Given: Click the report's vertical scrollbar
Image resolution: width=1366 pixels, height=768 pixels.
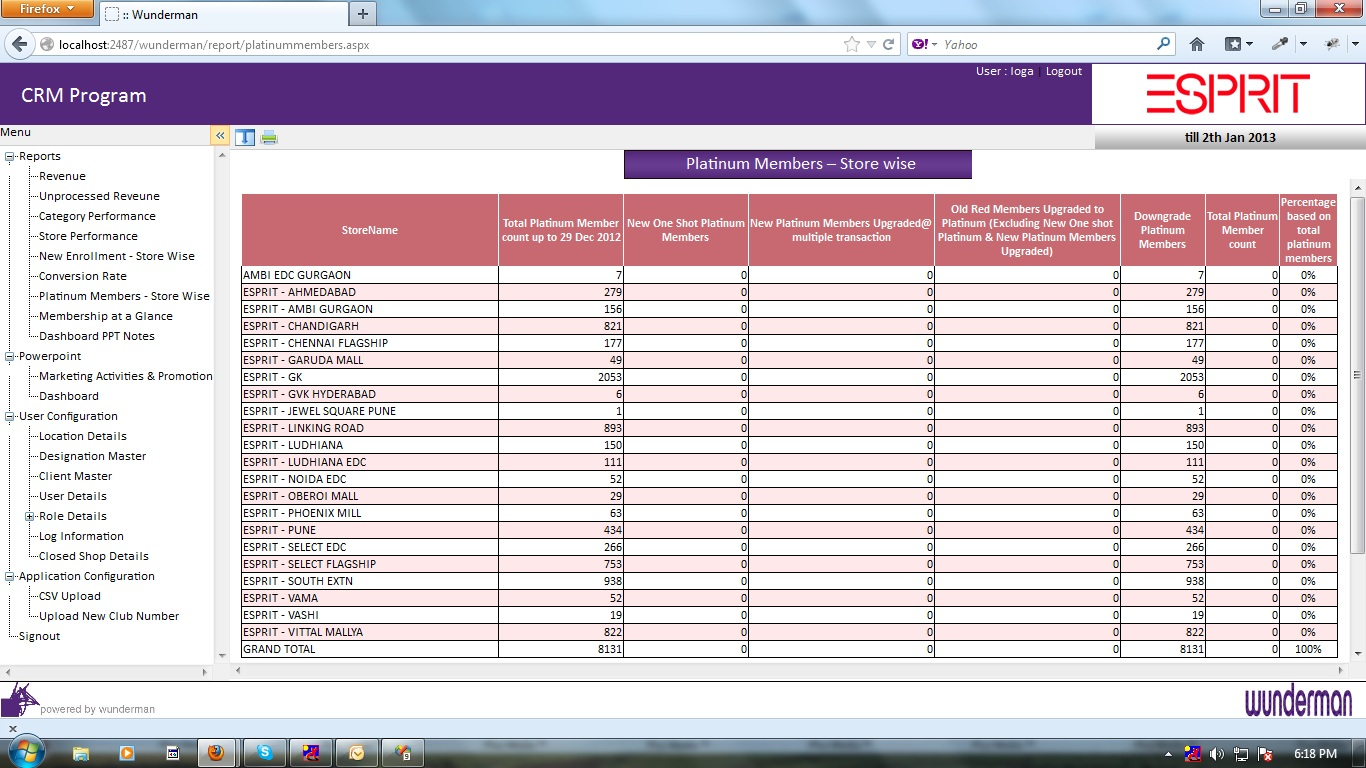Looking at the screenshot, I should [1357, 374].
